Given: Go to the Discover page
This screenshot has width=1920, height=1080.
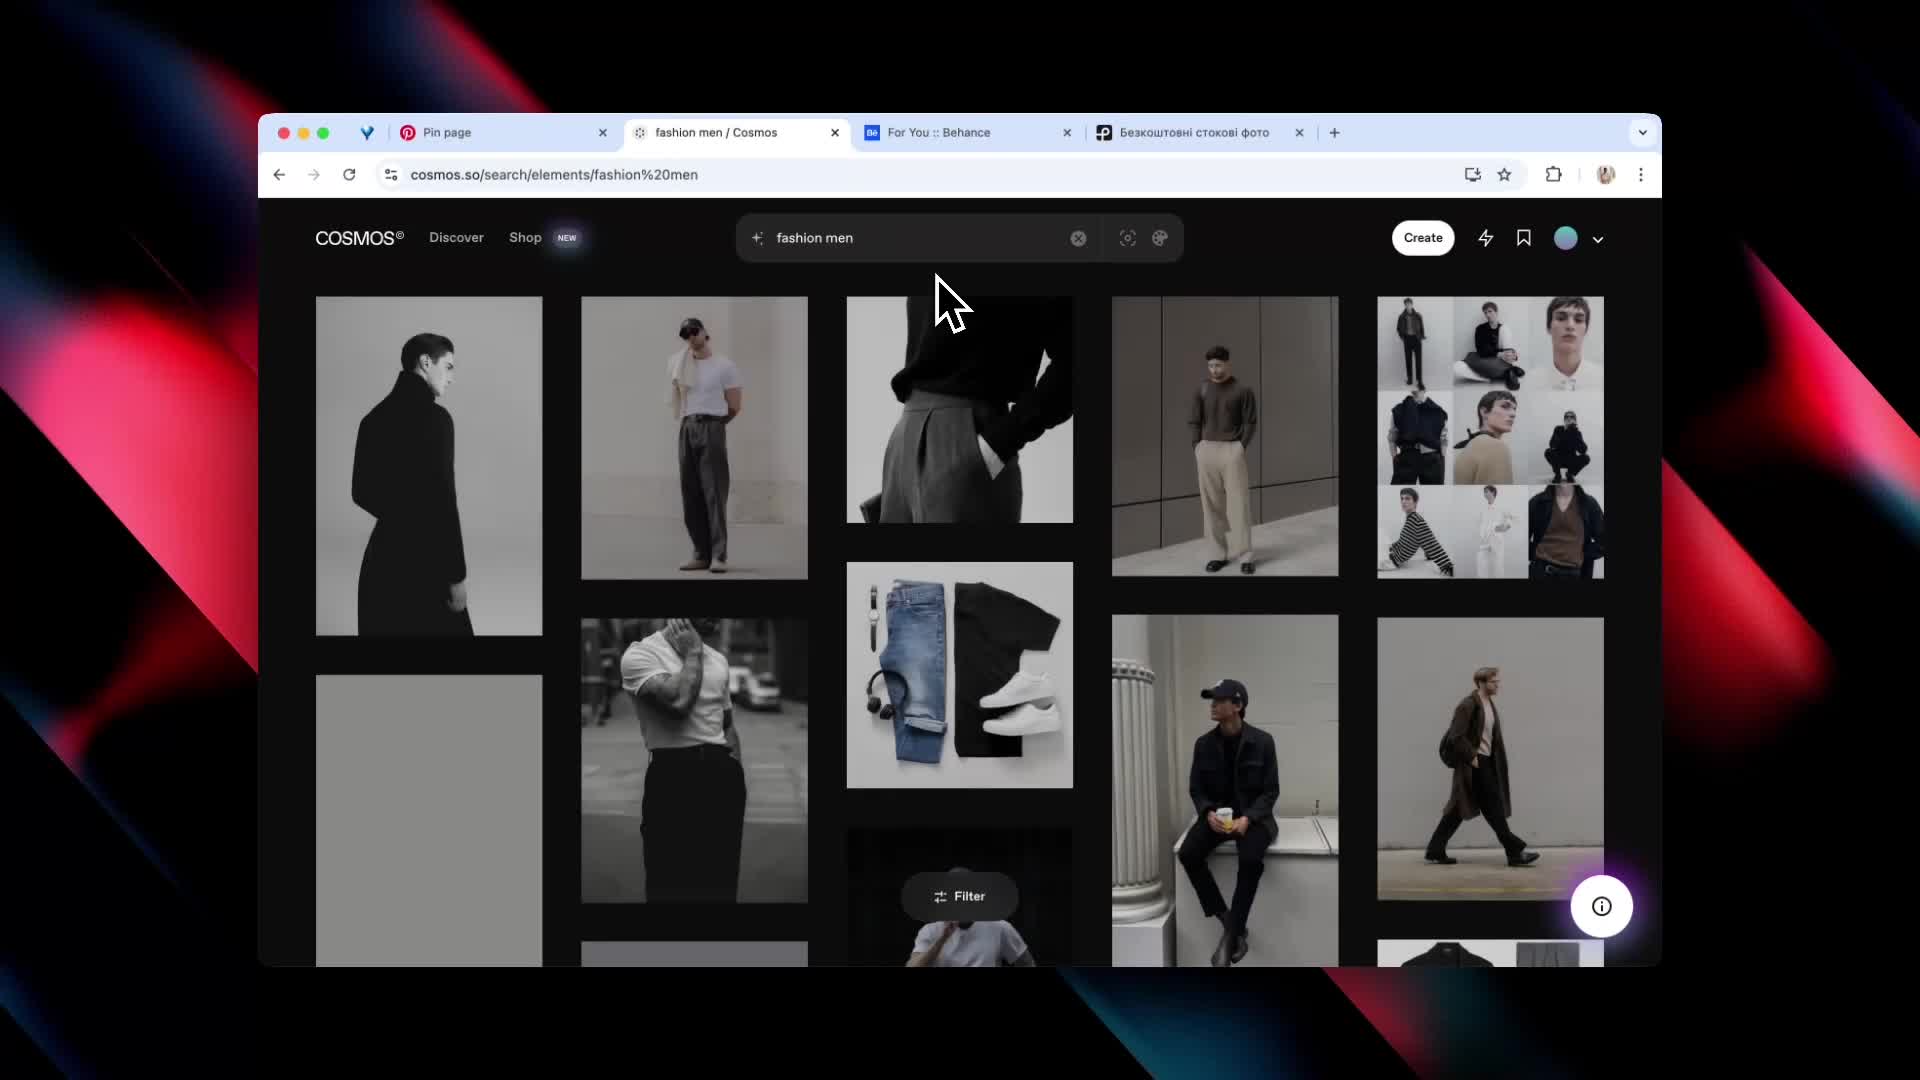Looking at the screenshot, I should pyautogui.click(x=456, y=238).
